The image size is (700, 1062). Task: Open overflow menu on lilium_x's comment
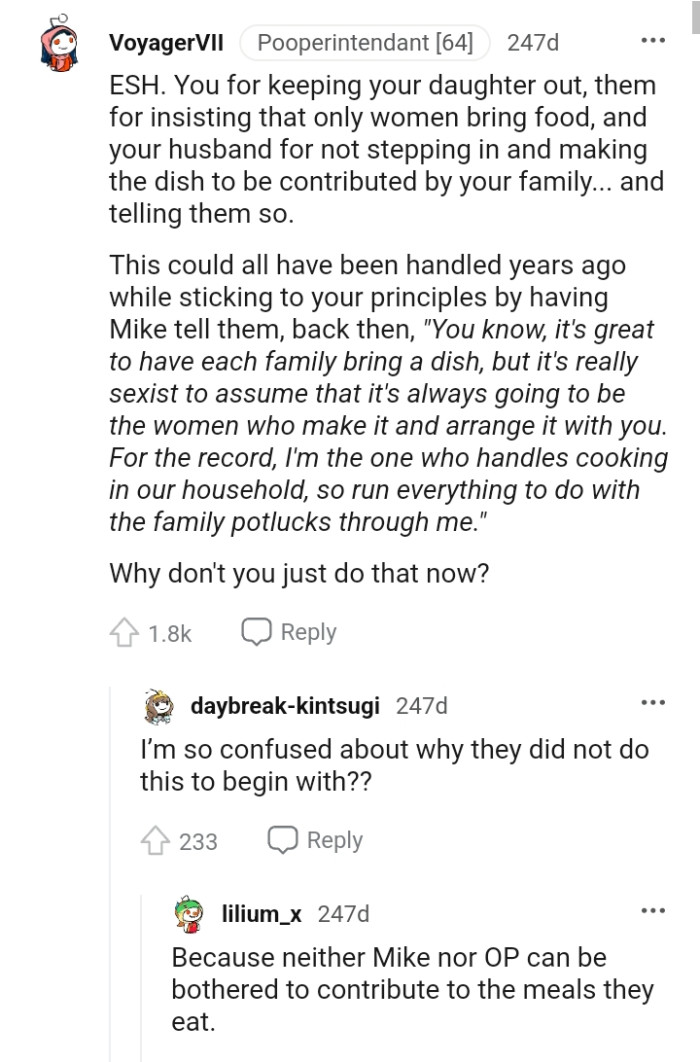652,911
